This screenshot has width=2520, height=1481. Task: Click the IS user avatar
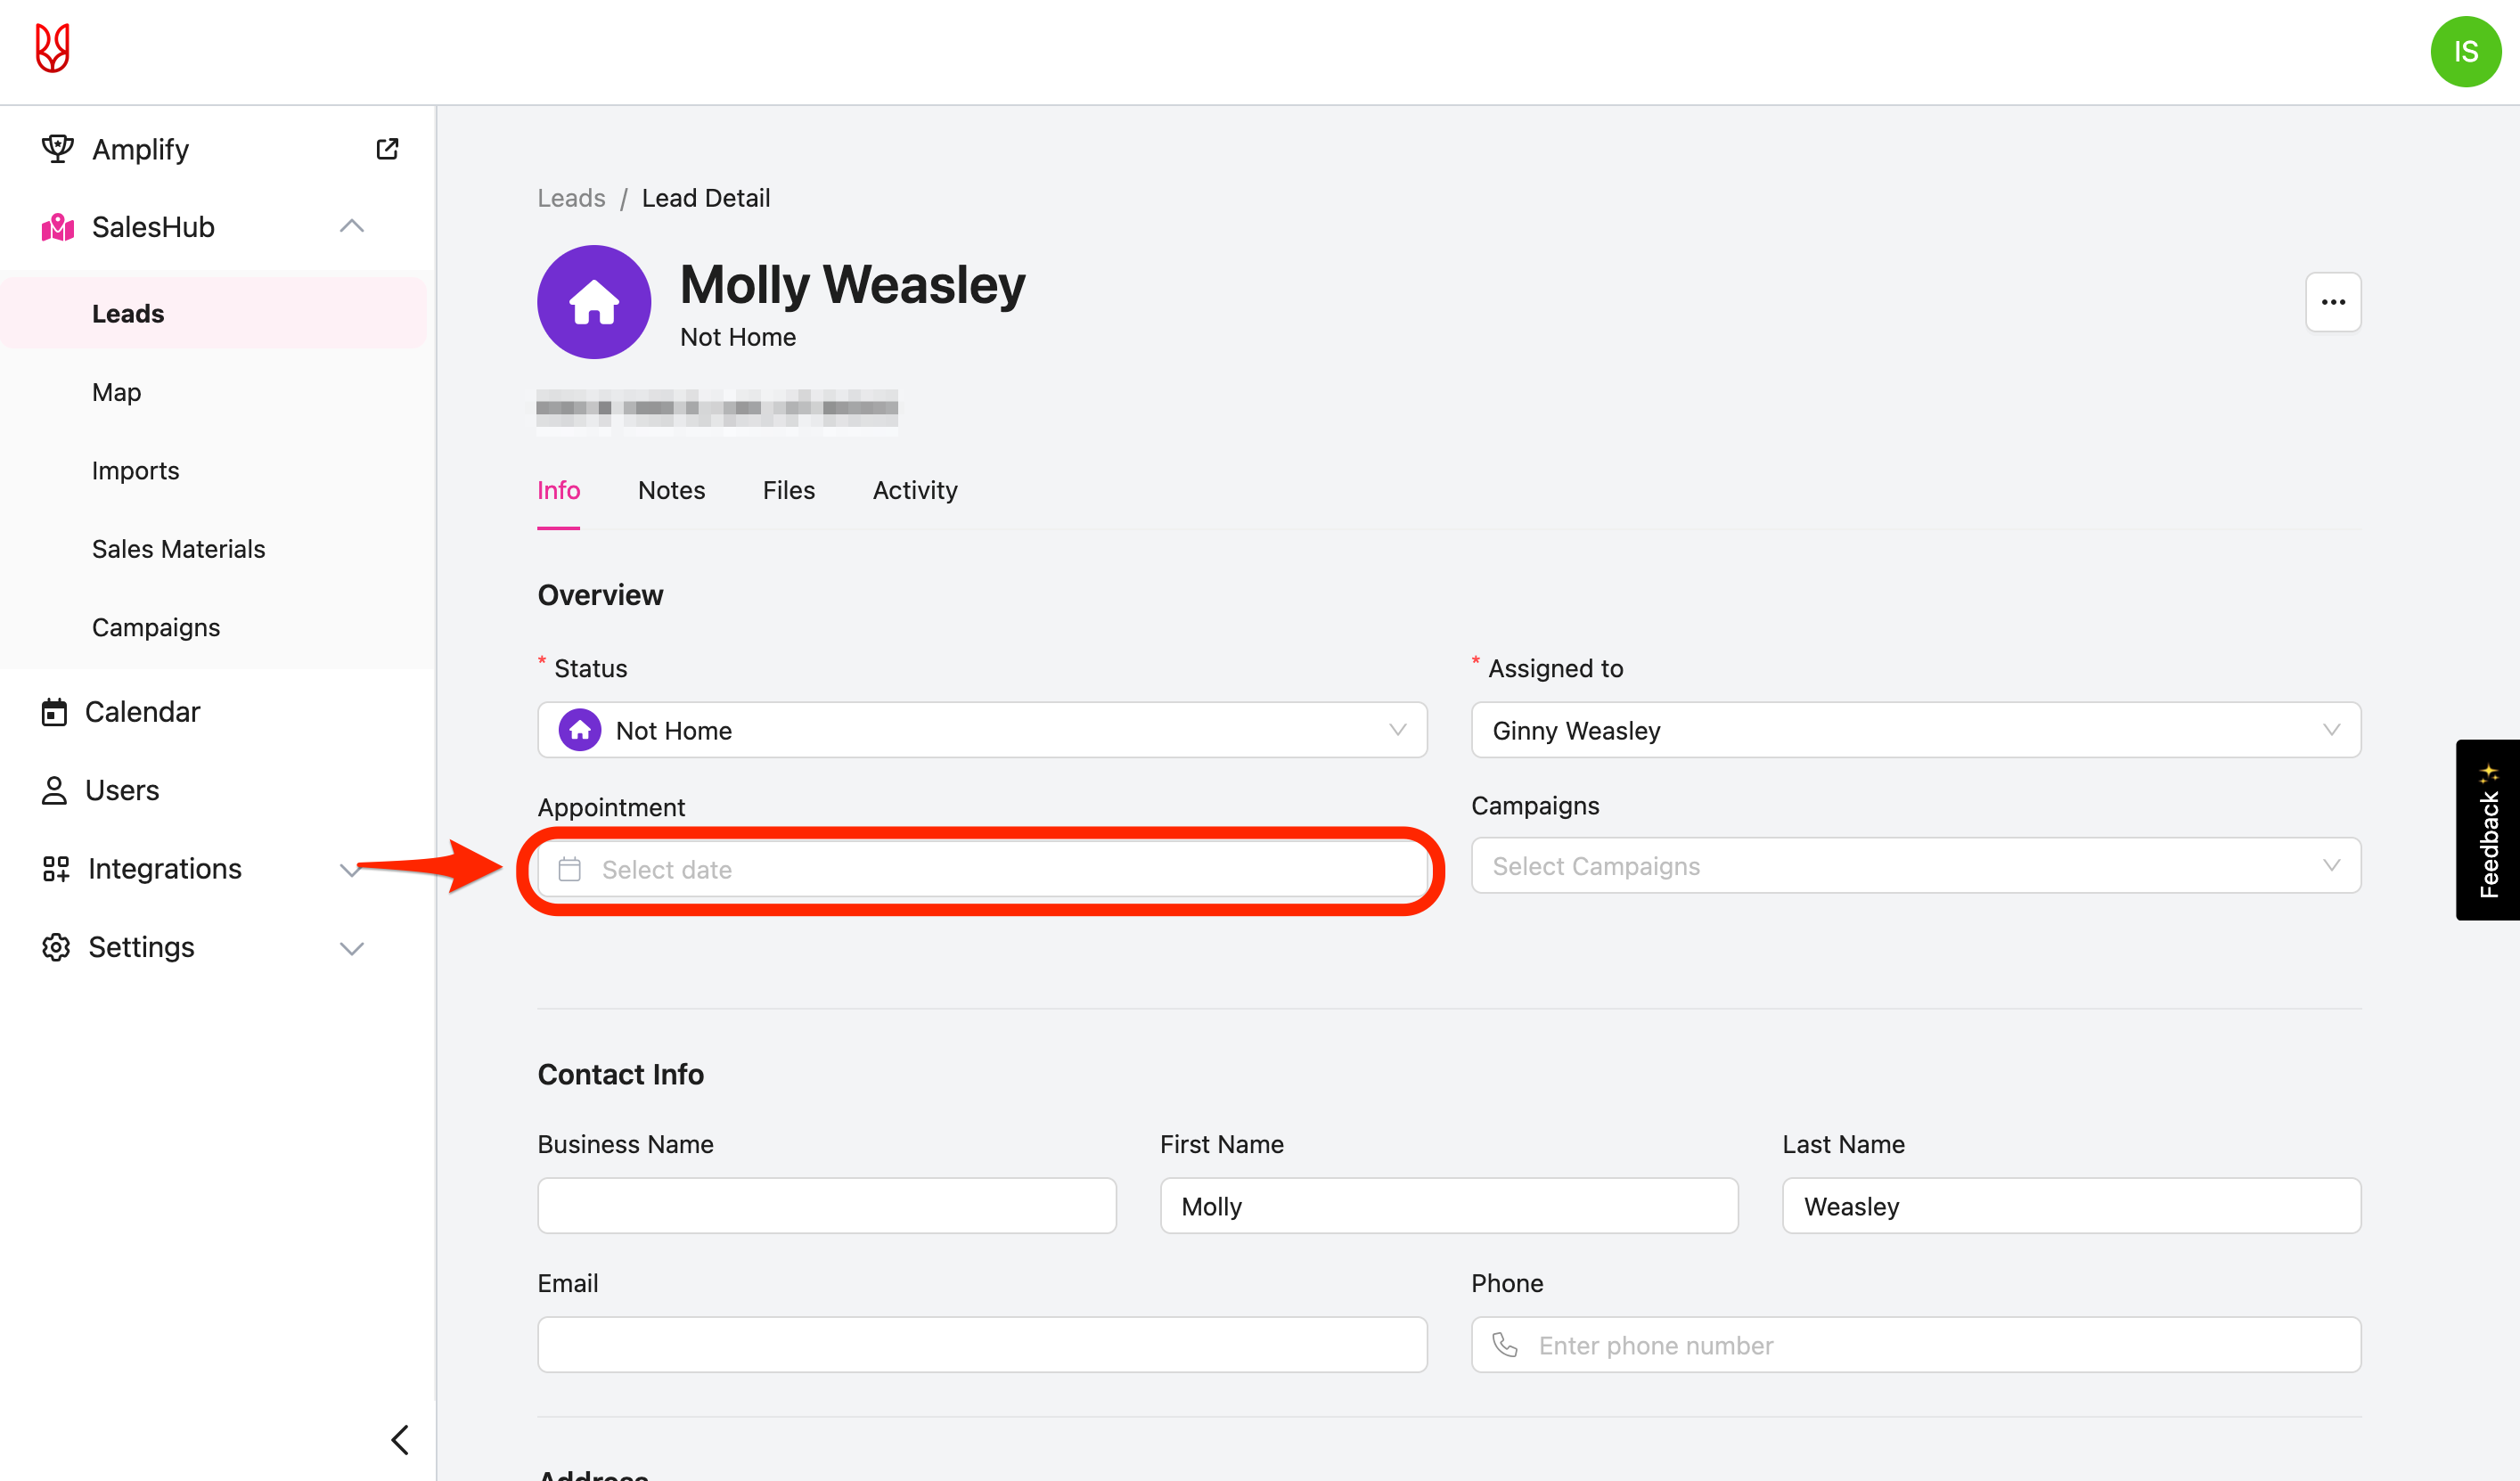click(2465, 51)
